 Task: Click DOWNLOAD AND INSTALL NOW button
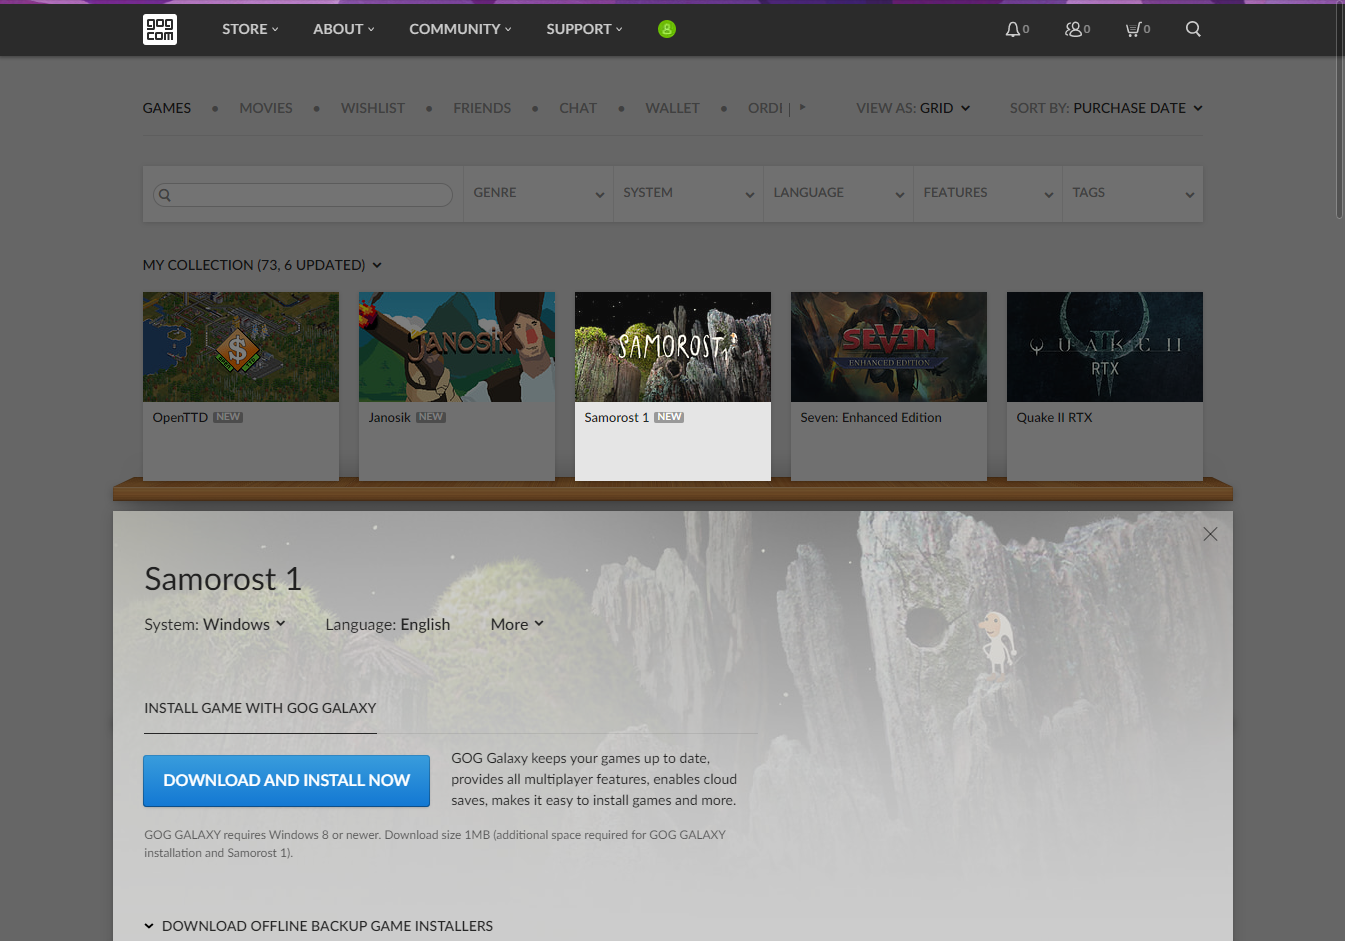[x=286, y=781]
